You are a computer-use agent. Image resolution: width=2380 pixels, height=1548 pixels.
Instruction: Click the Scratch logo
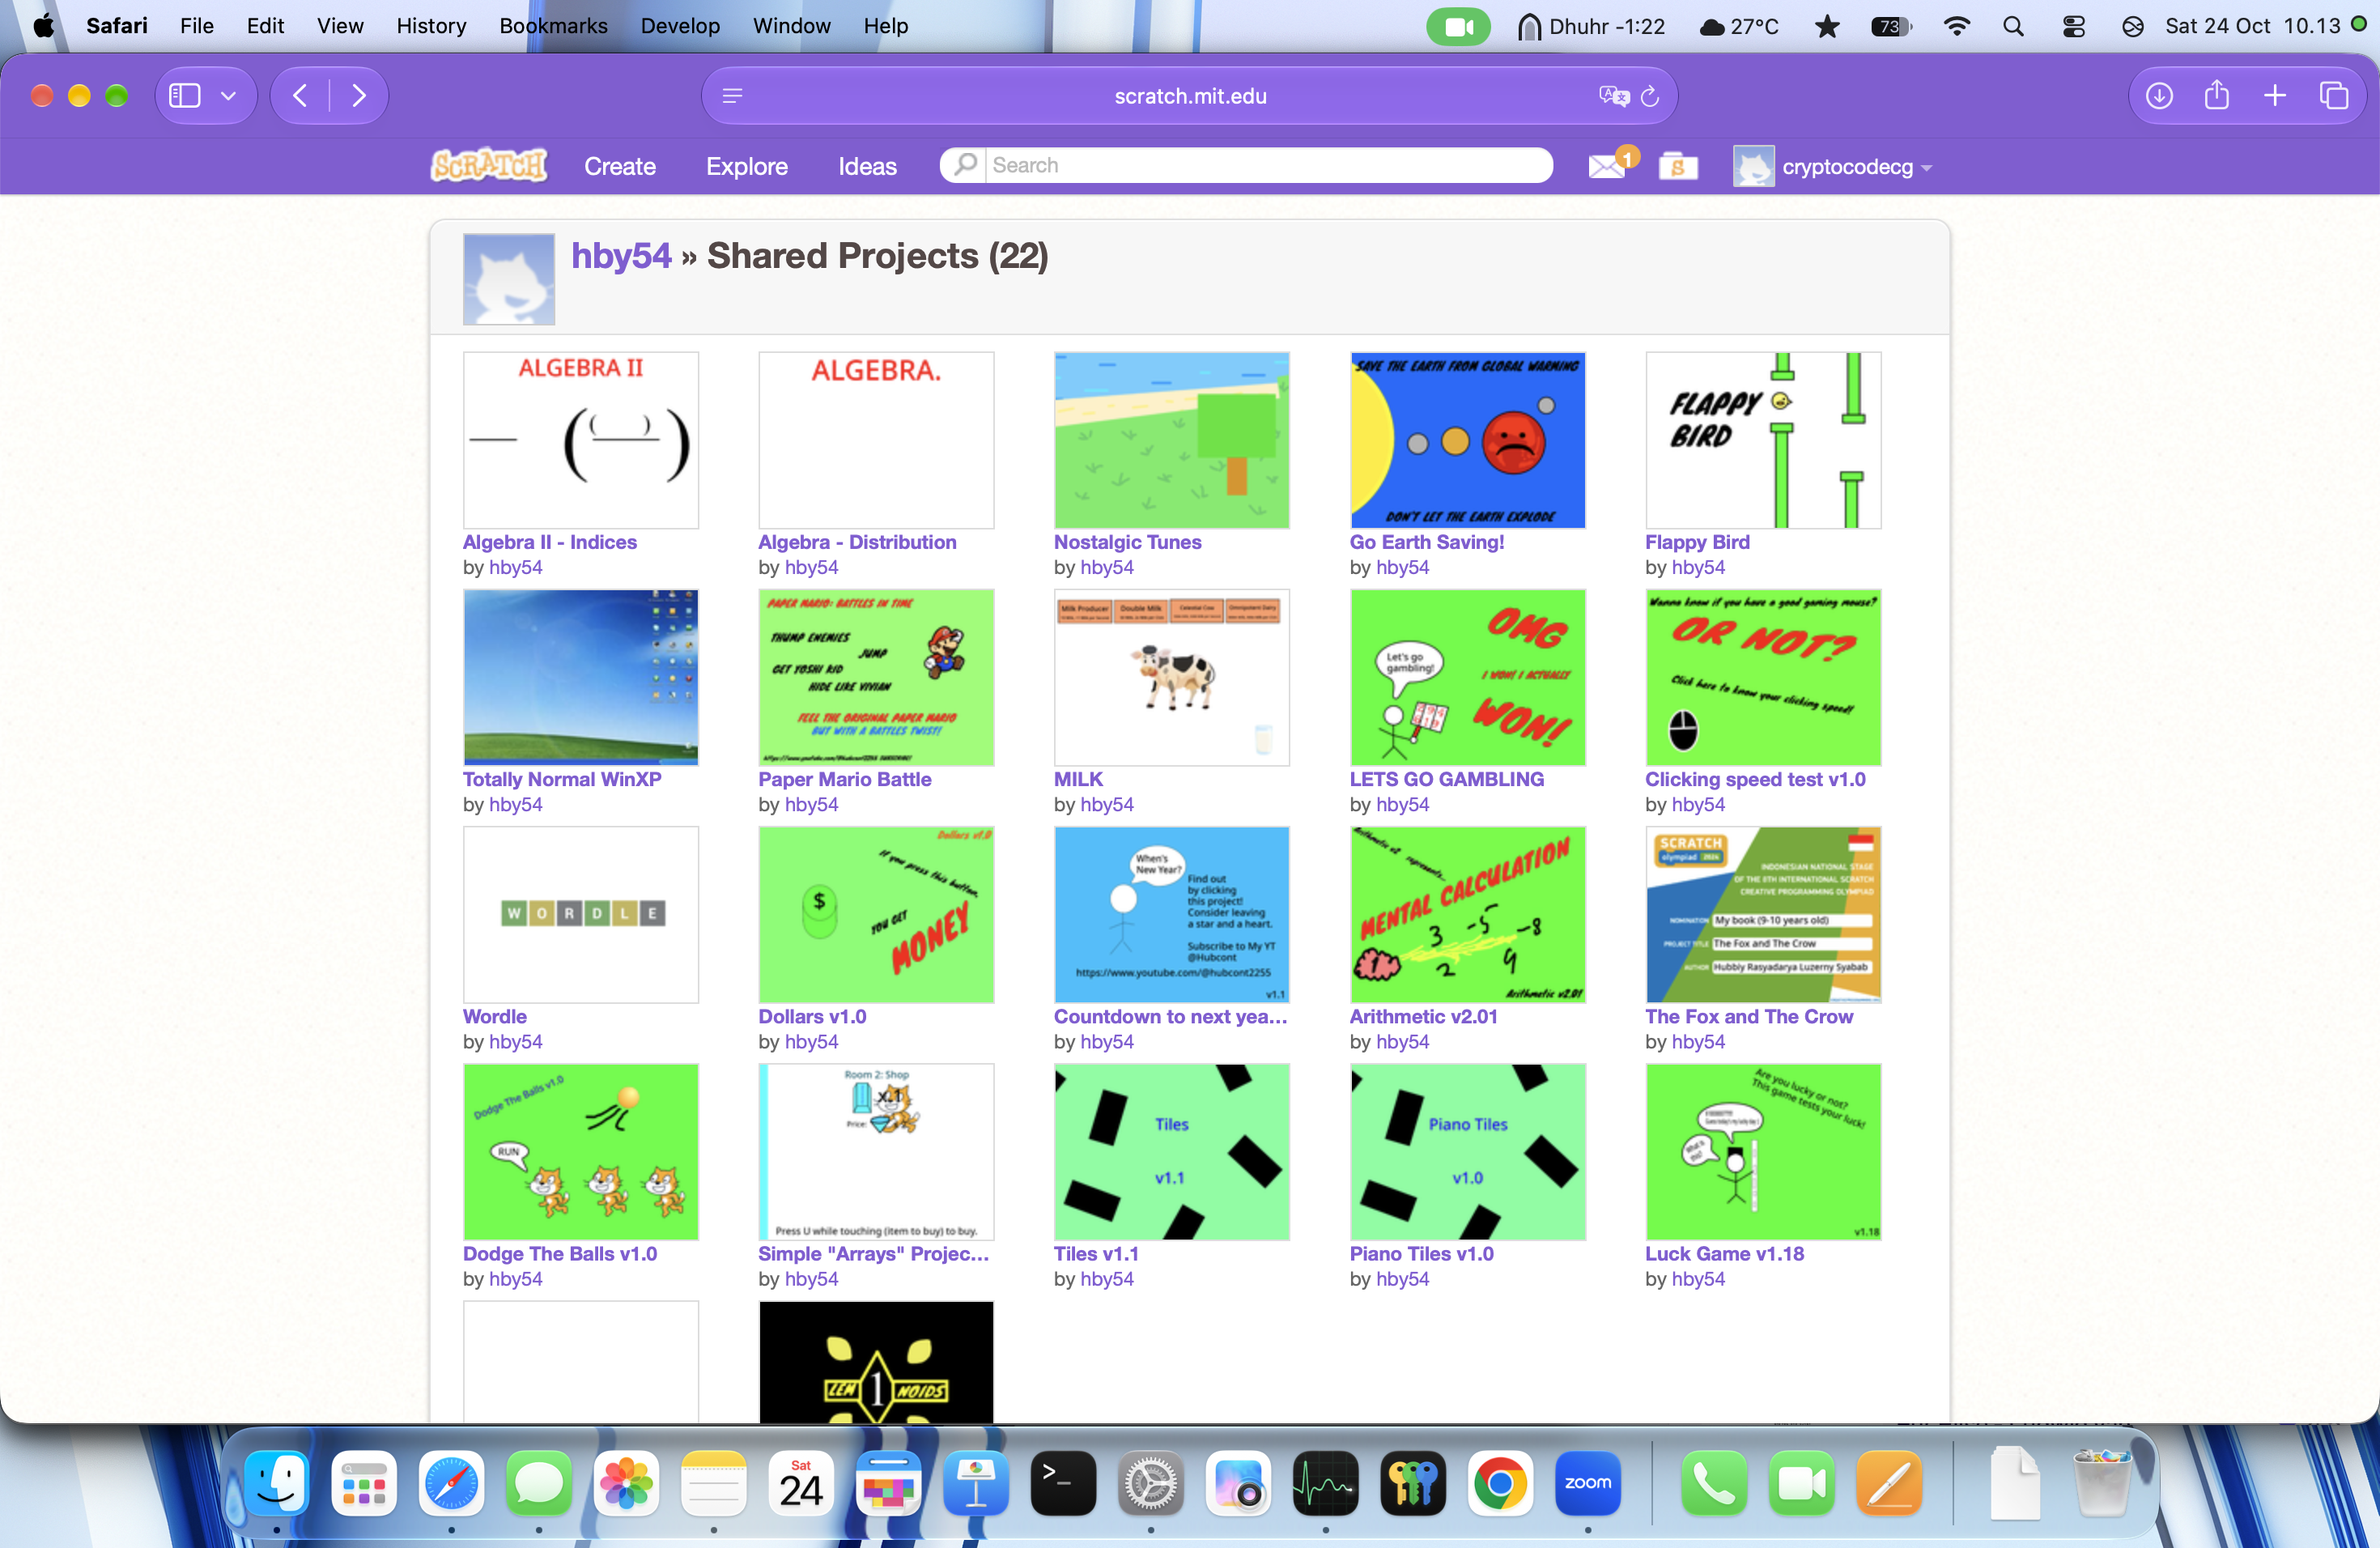(x=489, y=165)
